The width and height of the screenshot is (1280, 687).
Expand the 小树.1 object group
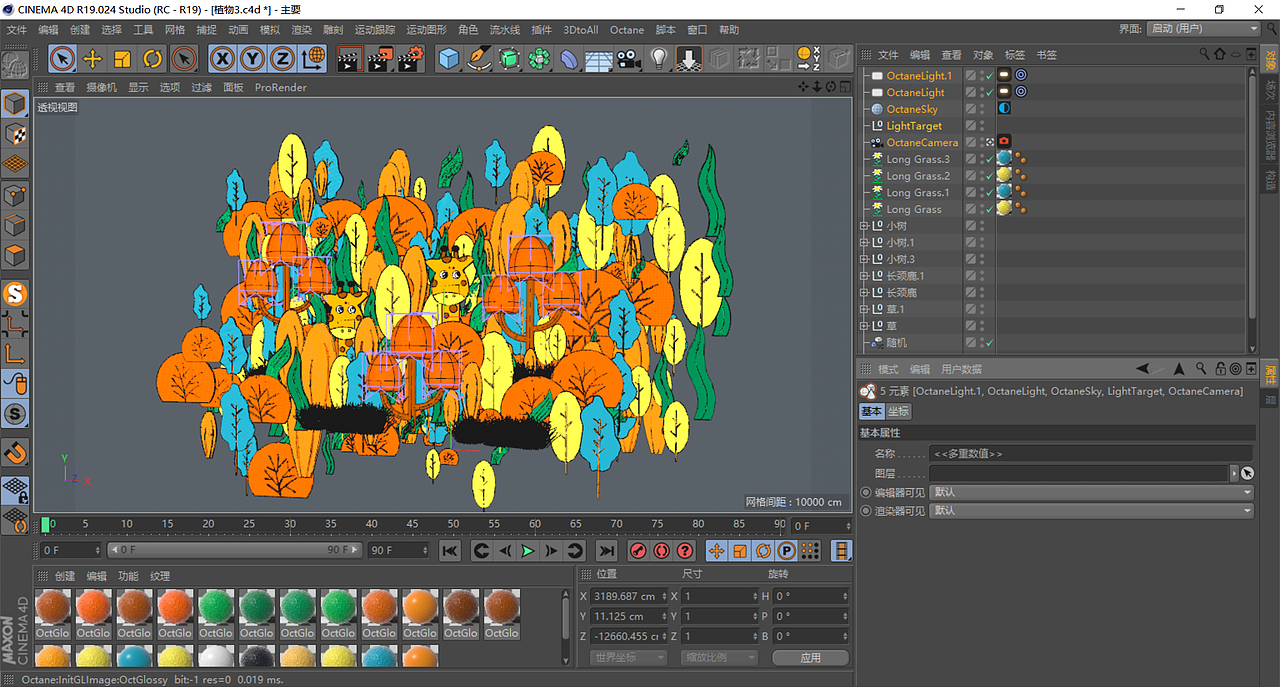[x=864, y=242]
